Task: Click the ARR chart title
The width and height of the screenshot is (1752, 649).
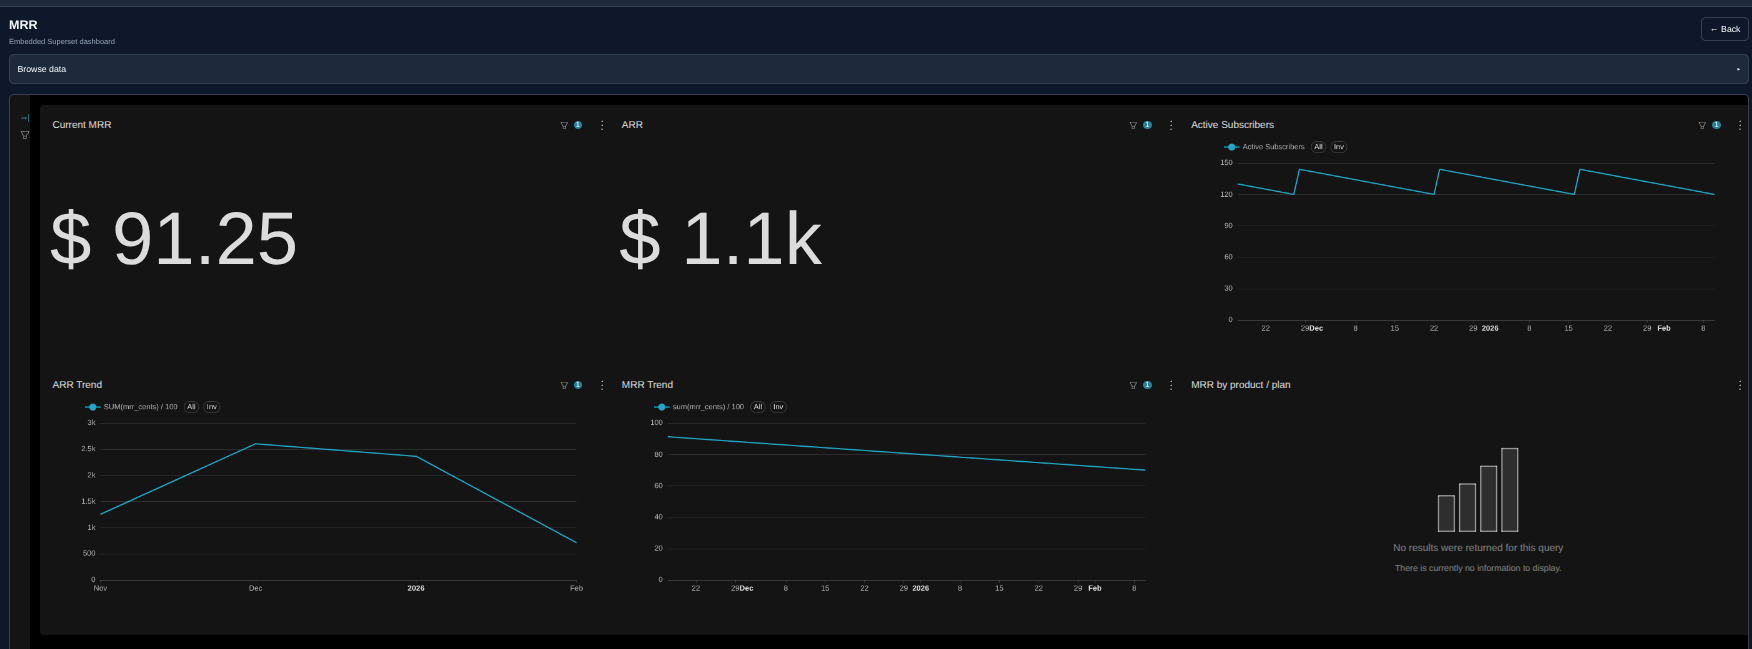Action: click(632, 125)
